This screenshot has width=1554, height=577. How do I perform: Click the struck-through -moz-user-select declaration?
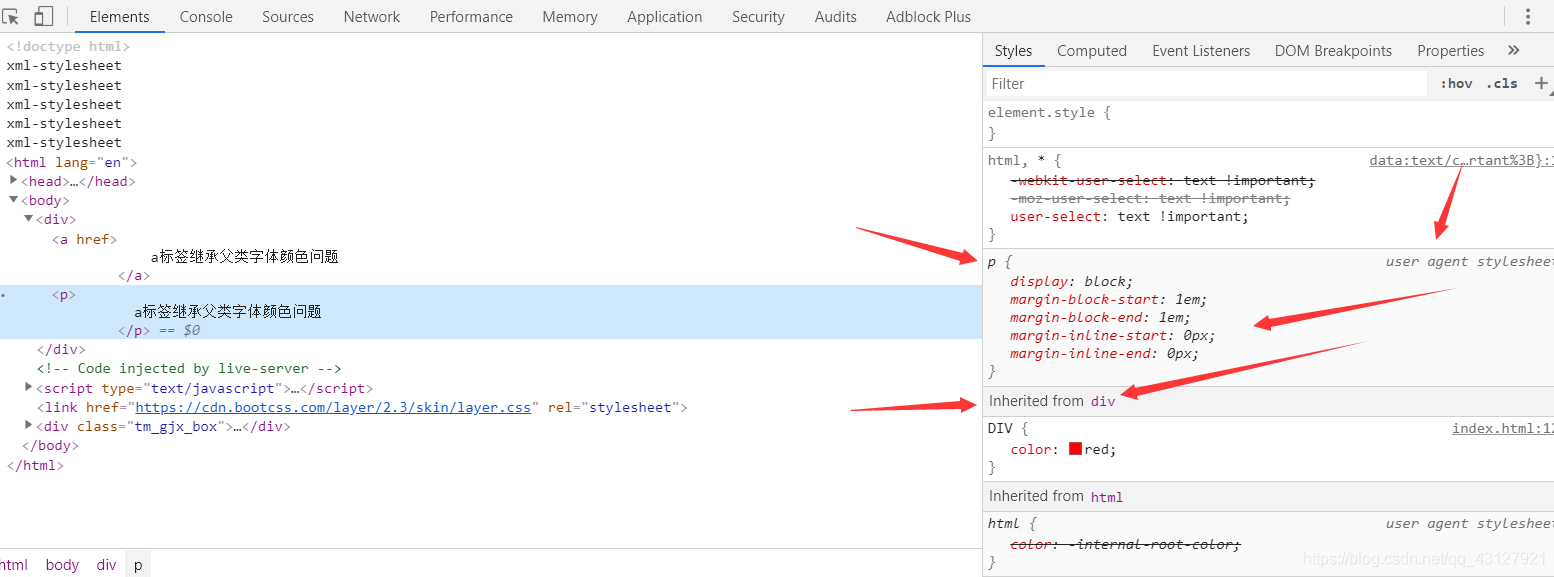pyautogui.click(x=1151, y=198)
